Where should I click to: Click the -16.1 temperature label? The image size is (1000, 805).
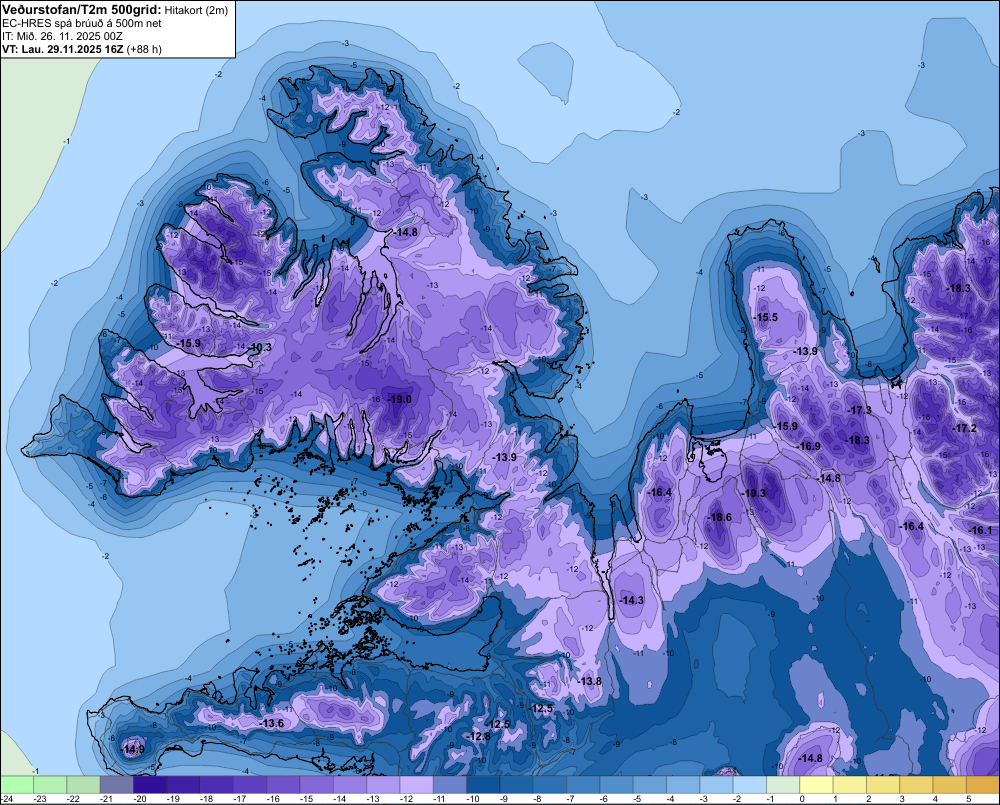981,530
